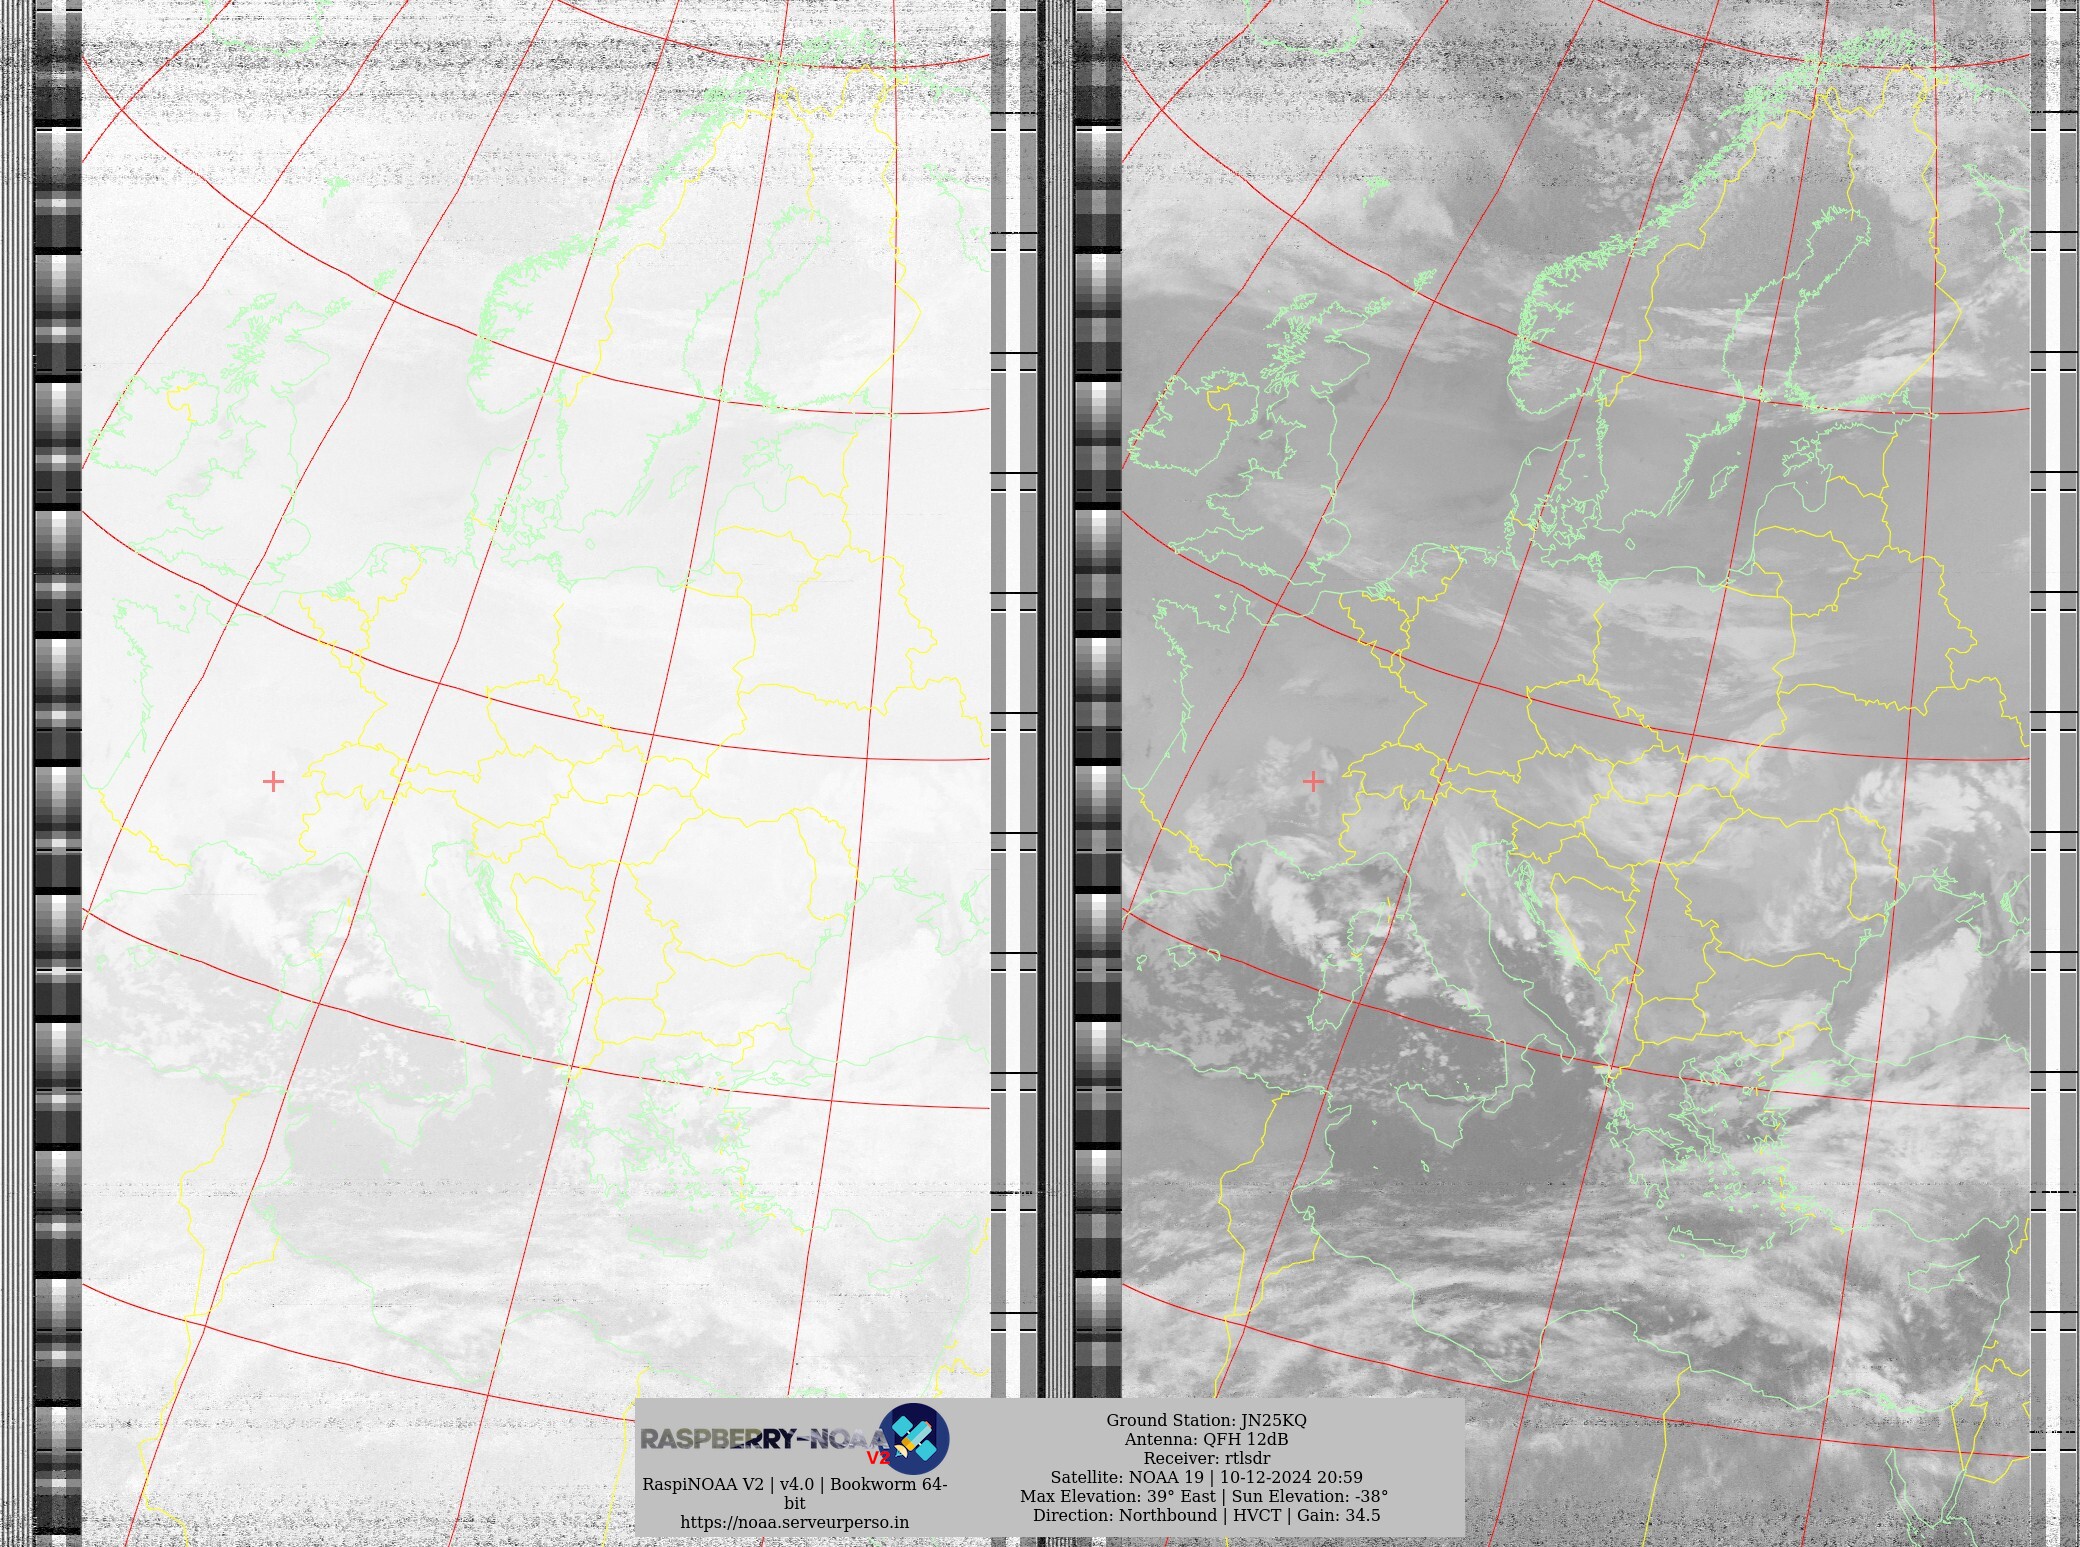Click the sync marker column at the far right edge
This screenshot has width=2080, height=1547.
(x=2054, y=700)
